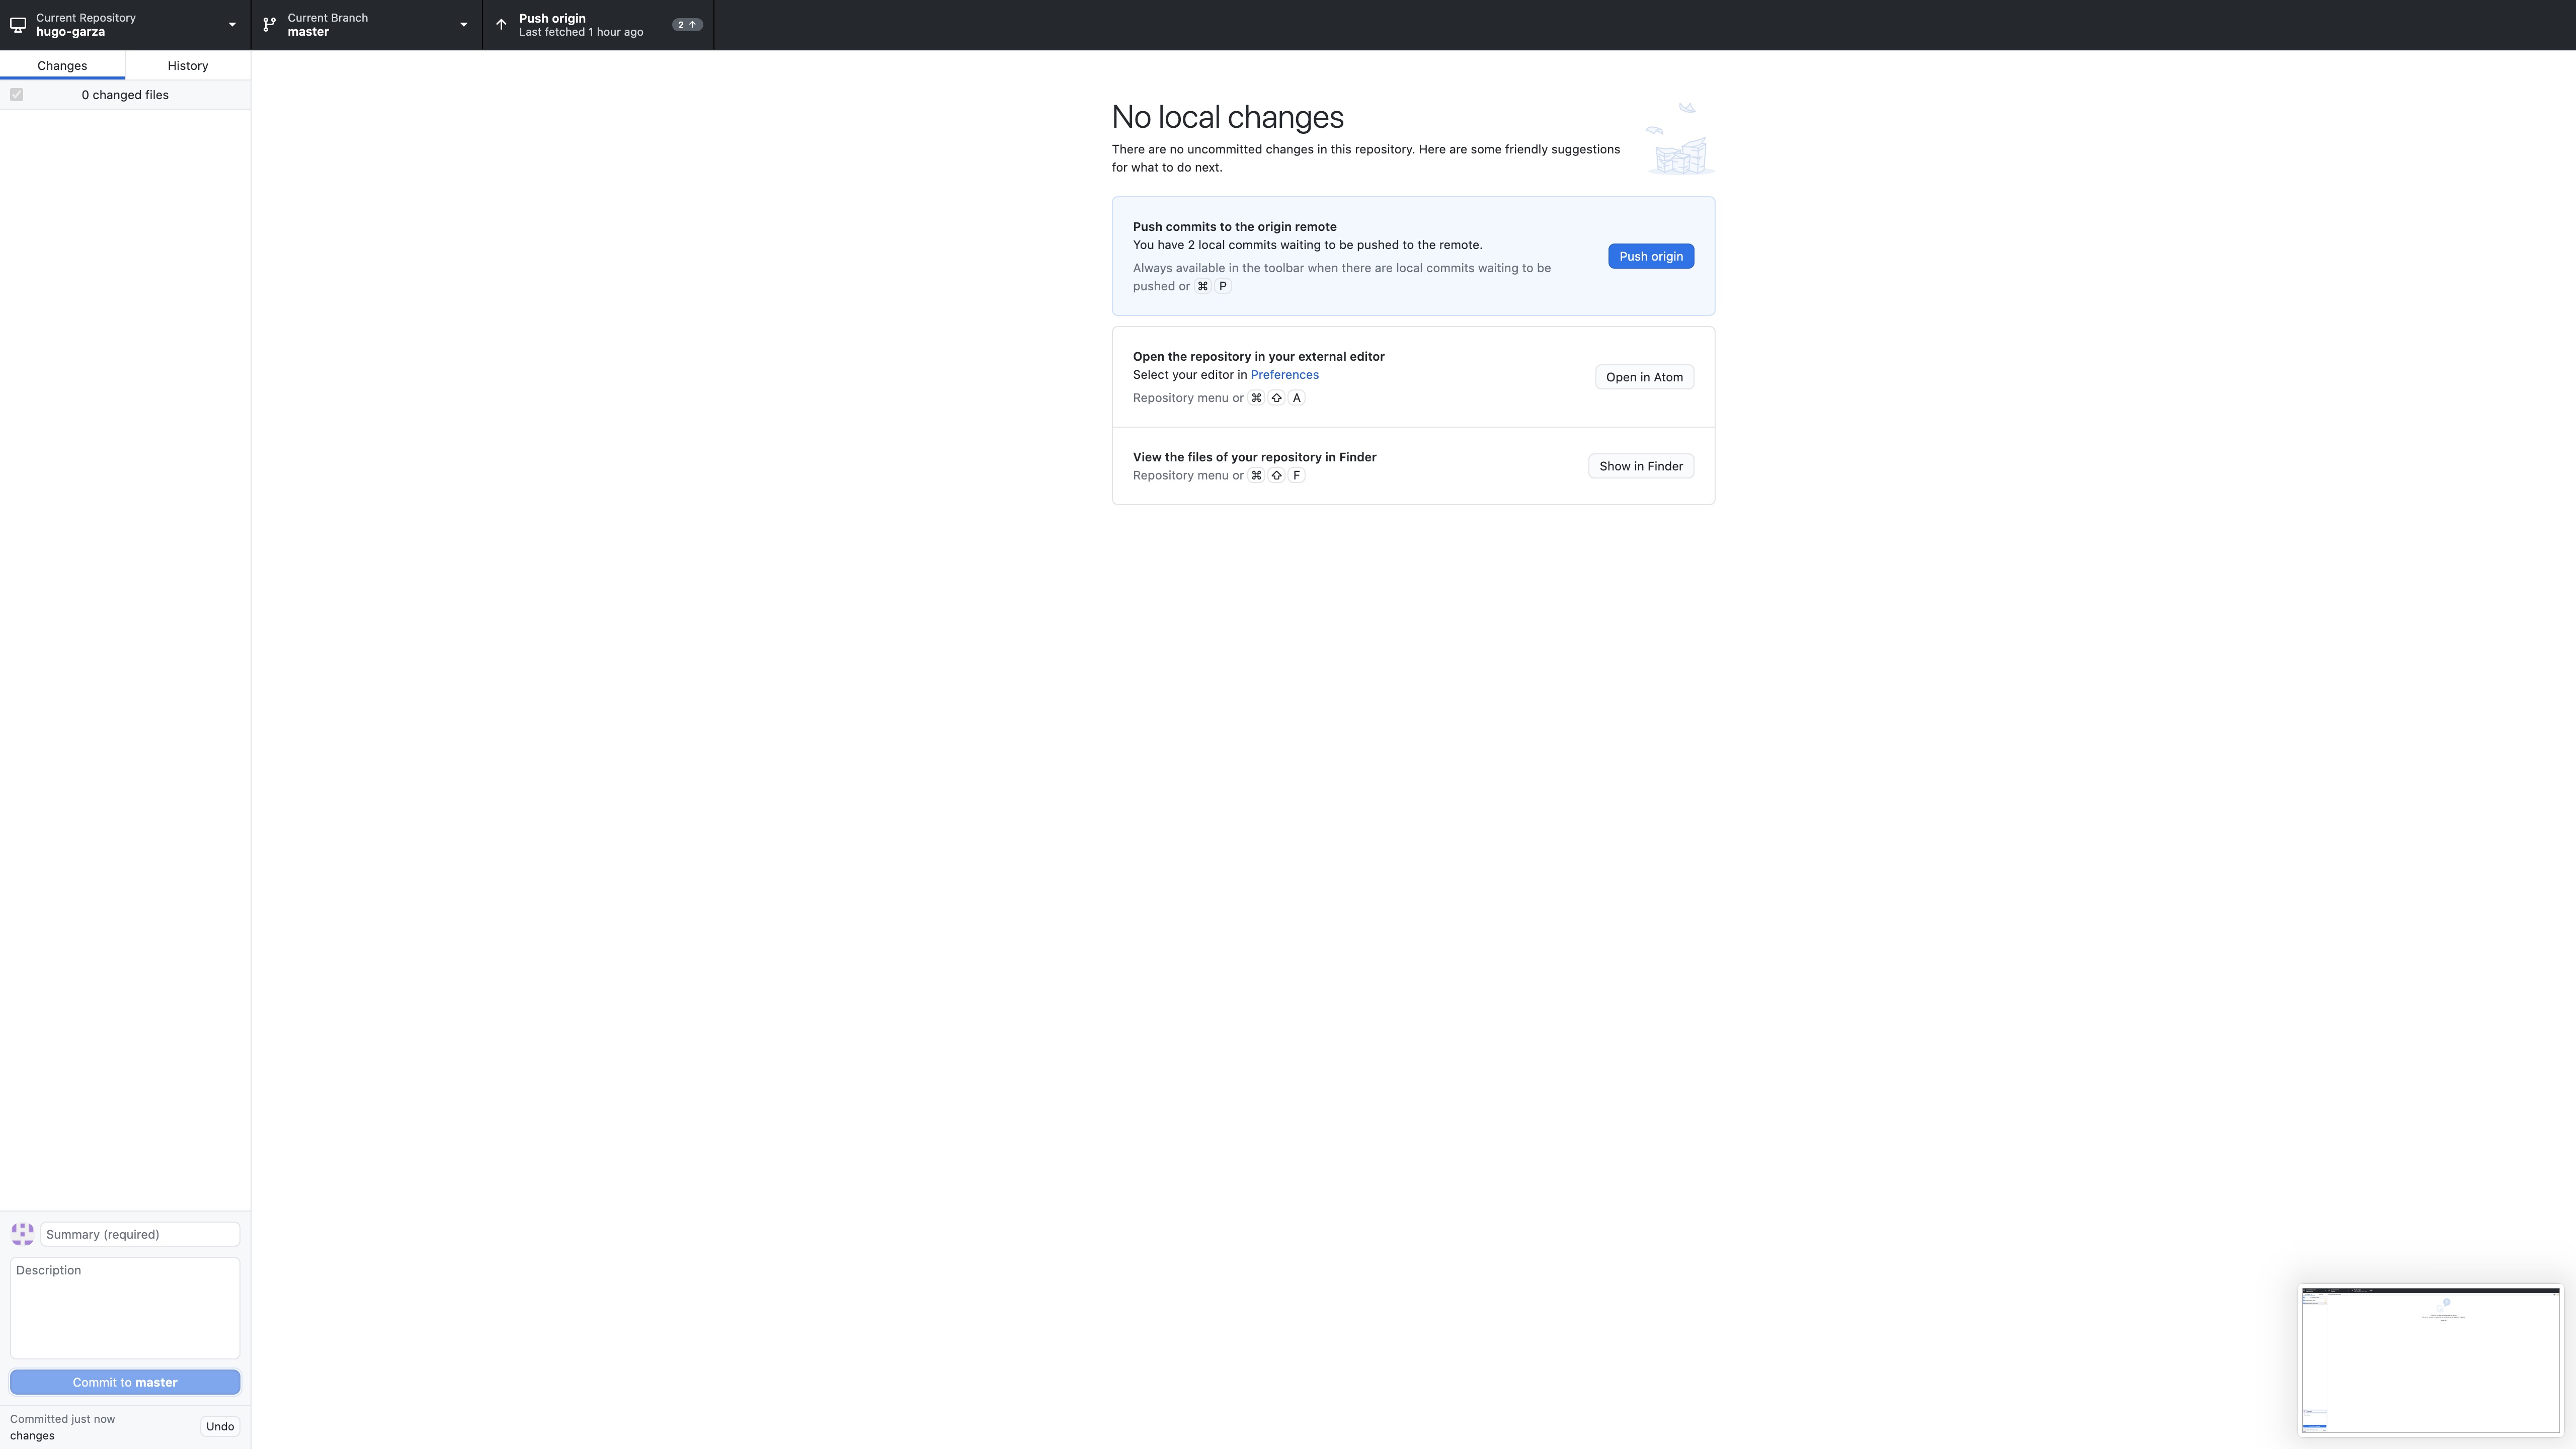Focus the Summary (required) input field

140,1234
